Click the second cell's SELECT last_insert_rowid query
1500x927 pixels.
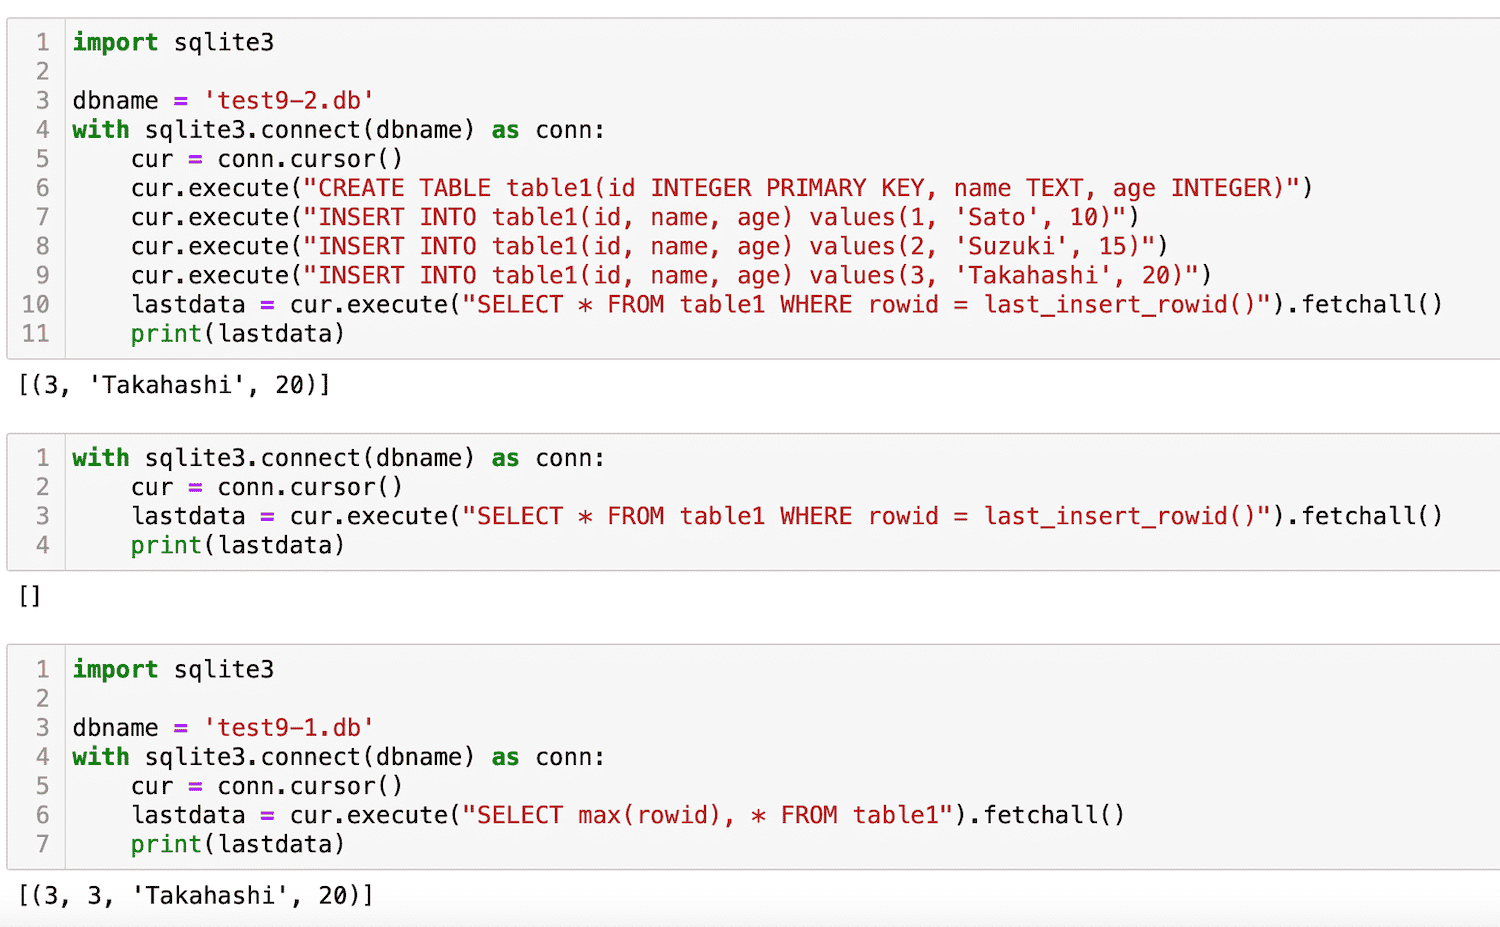(x=786, y=516)
